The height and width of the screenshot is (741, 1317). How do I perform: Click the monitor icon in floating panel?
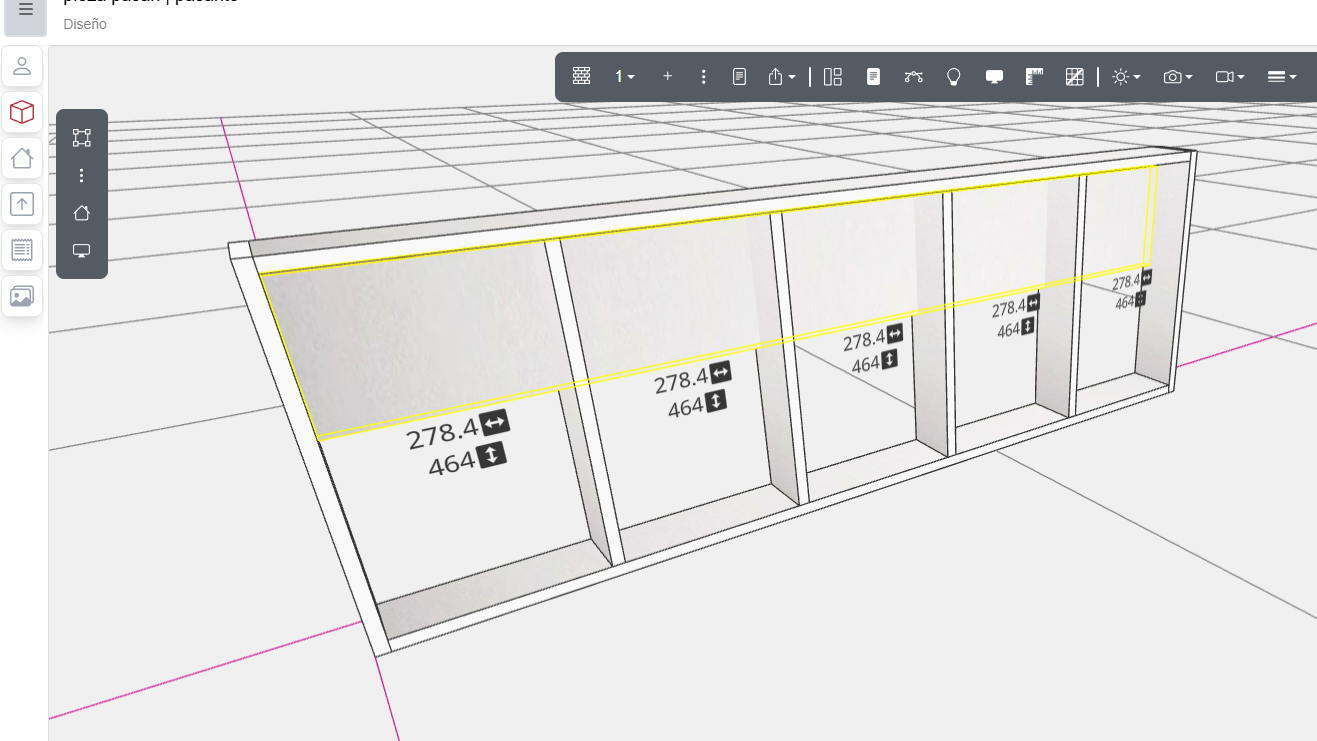82,250
